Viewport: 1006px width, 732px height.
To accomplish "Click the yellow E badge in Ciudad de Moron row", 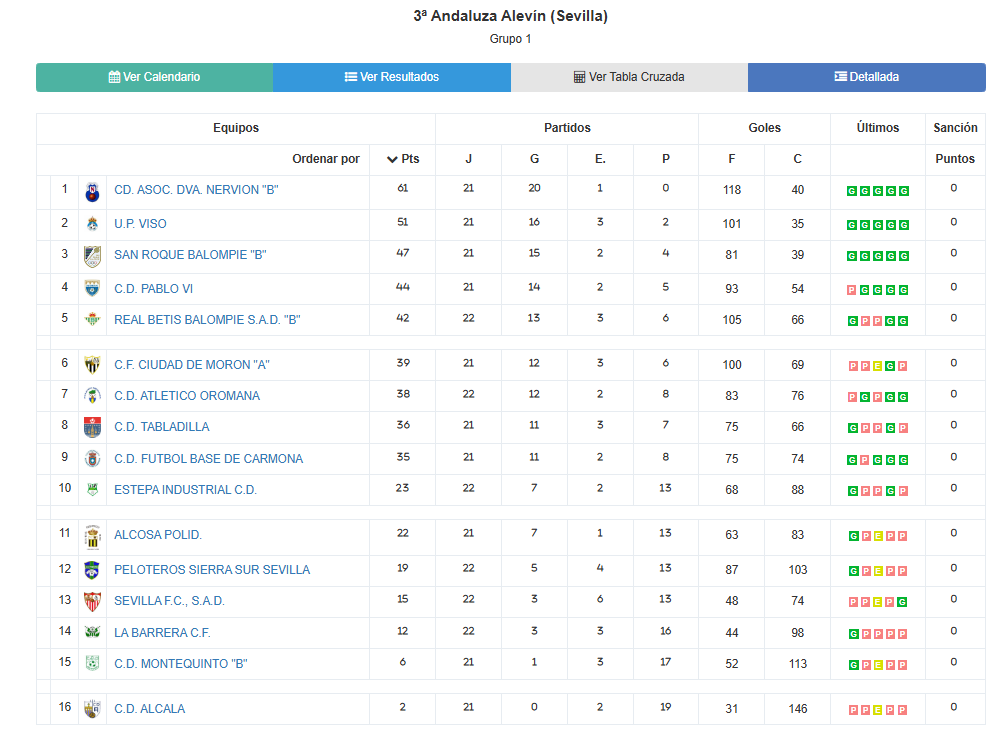I will pyautogui.click(x=877, y=366).
